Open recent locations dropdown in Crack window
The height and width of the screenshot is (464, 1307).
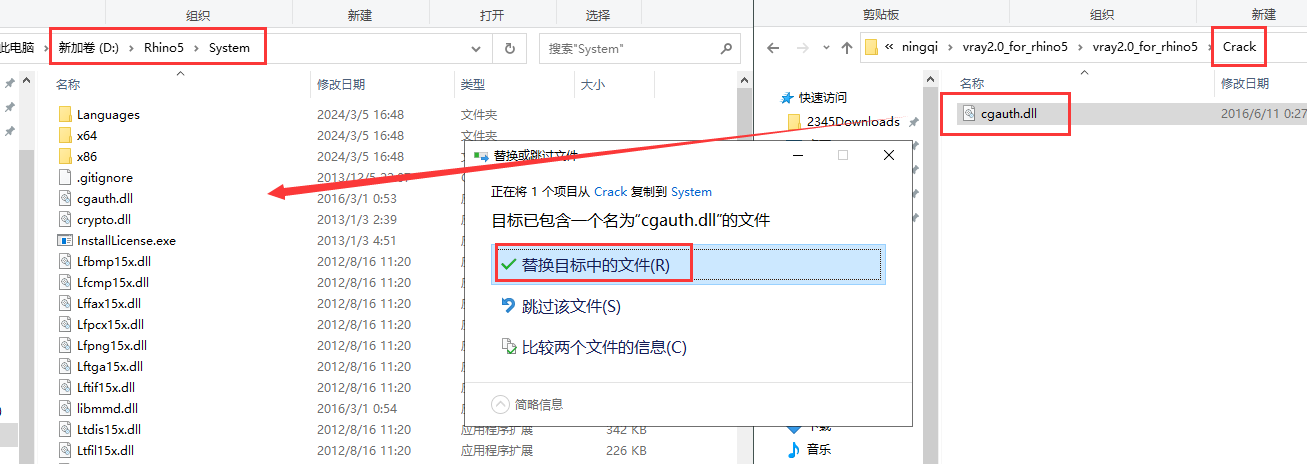point(824,48)
